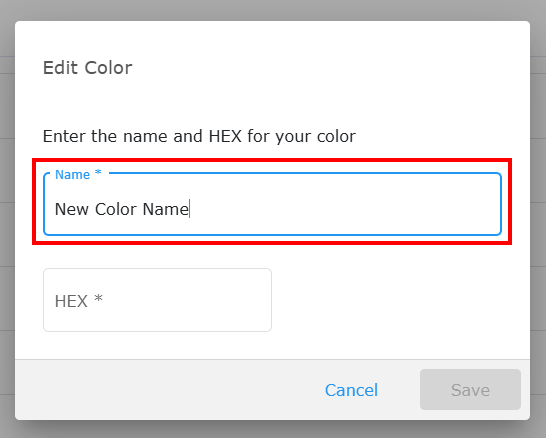Click the Name input field
The width and height of the screenshot is (546, 438).
click(272, 204)
